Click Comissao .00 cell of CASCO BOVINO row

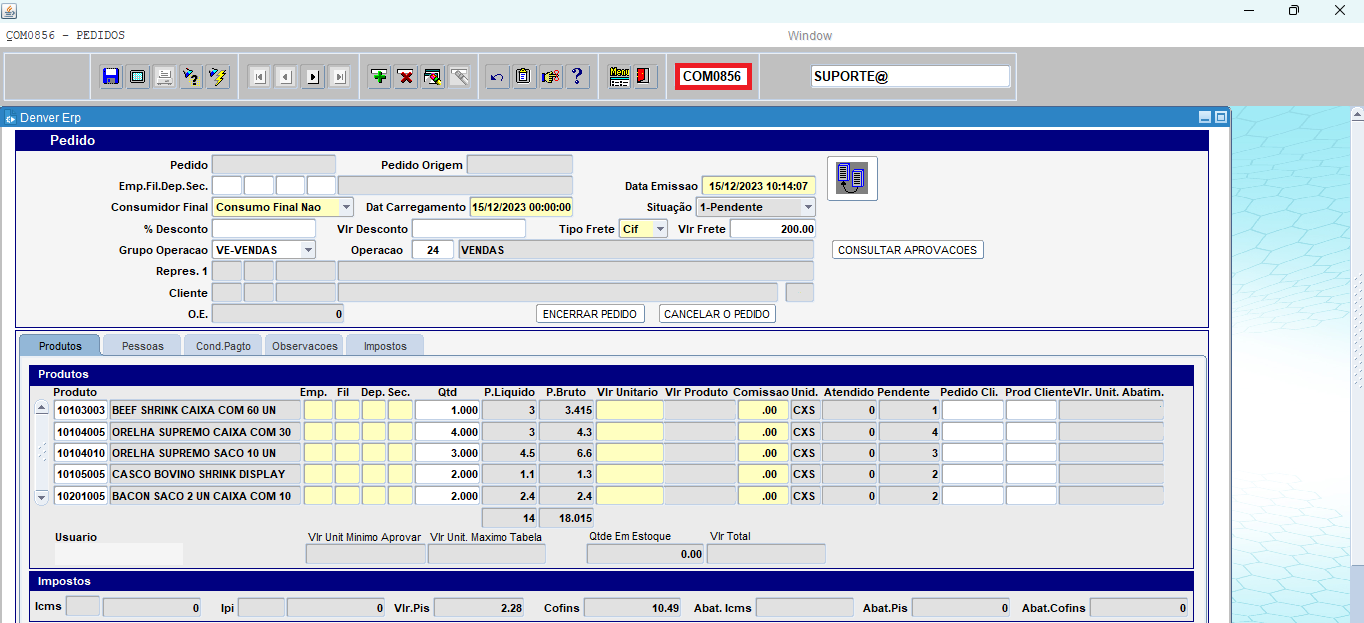coord(763,474)
